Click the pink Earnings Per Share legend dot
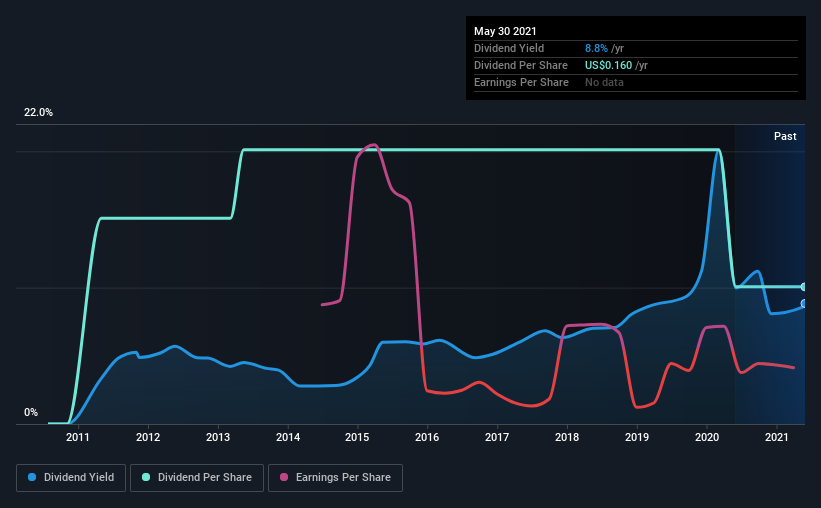The width and height of the screenshot is (821, 508). [284, 477]
